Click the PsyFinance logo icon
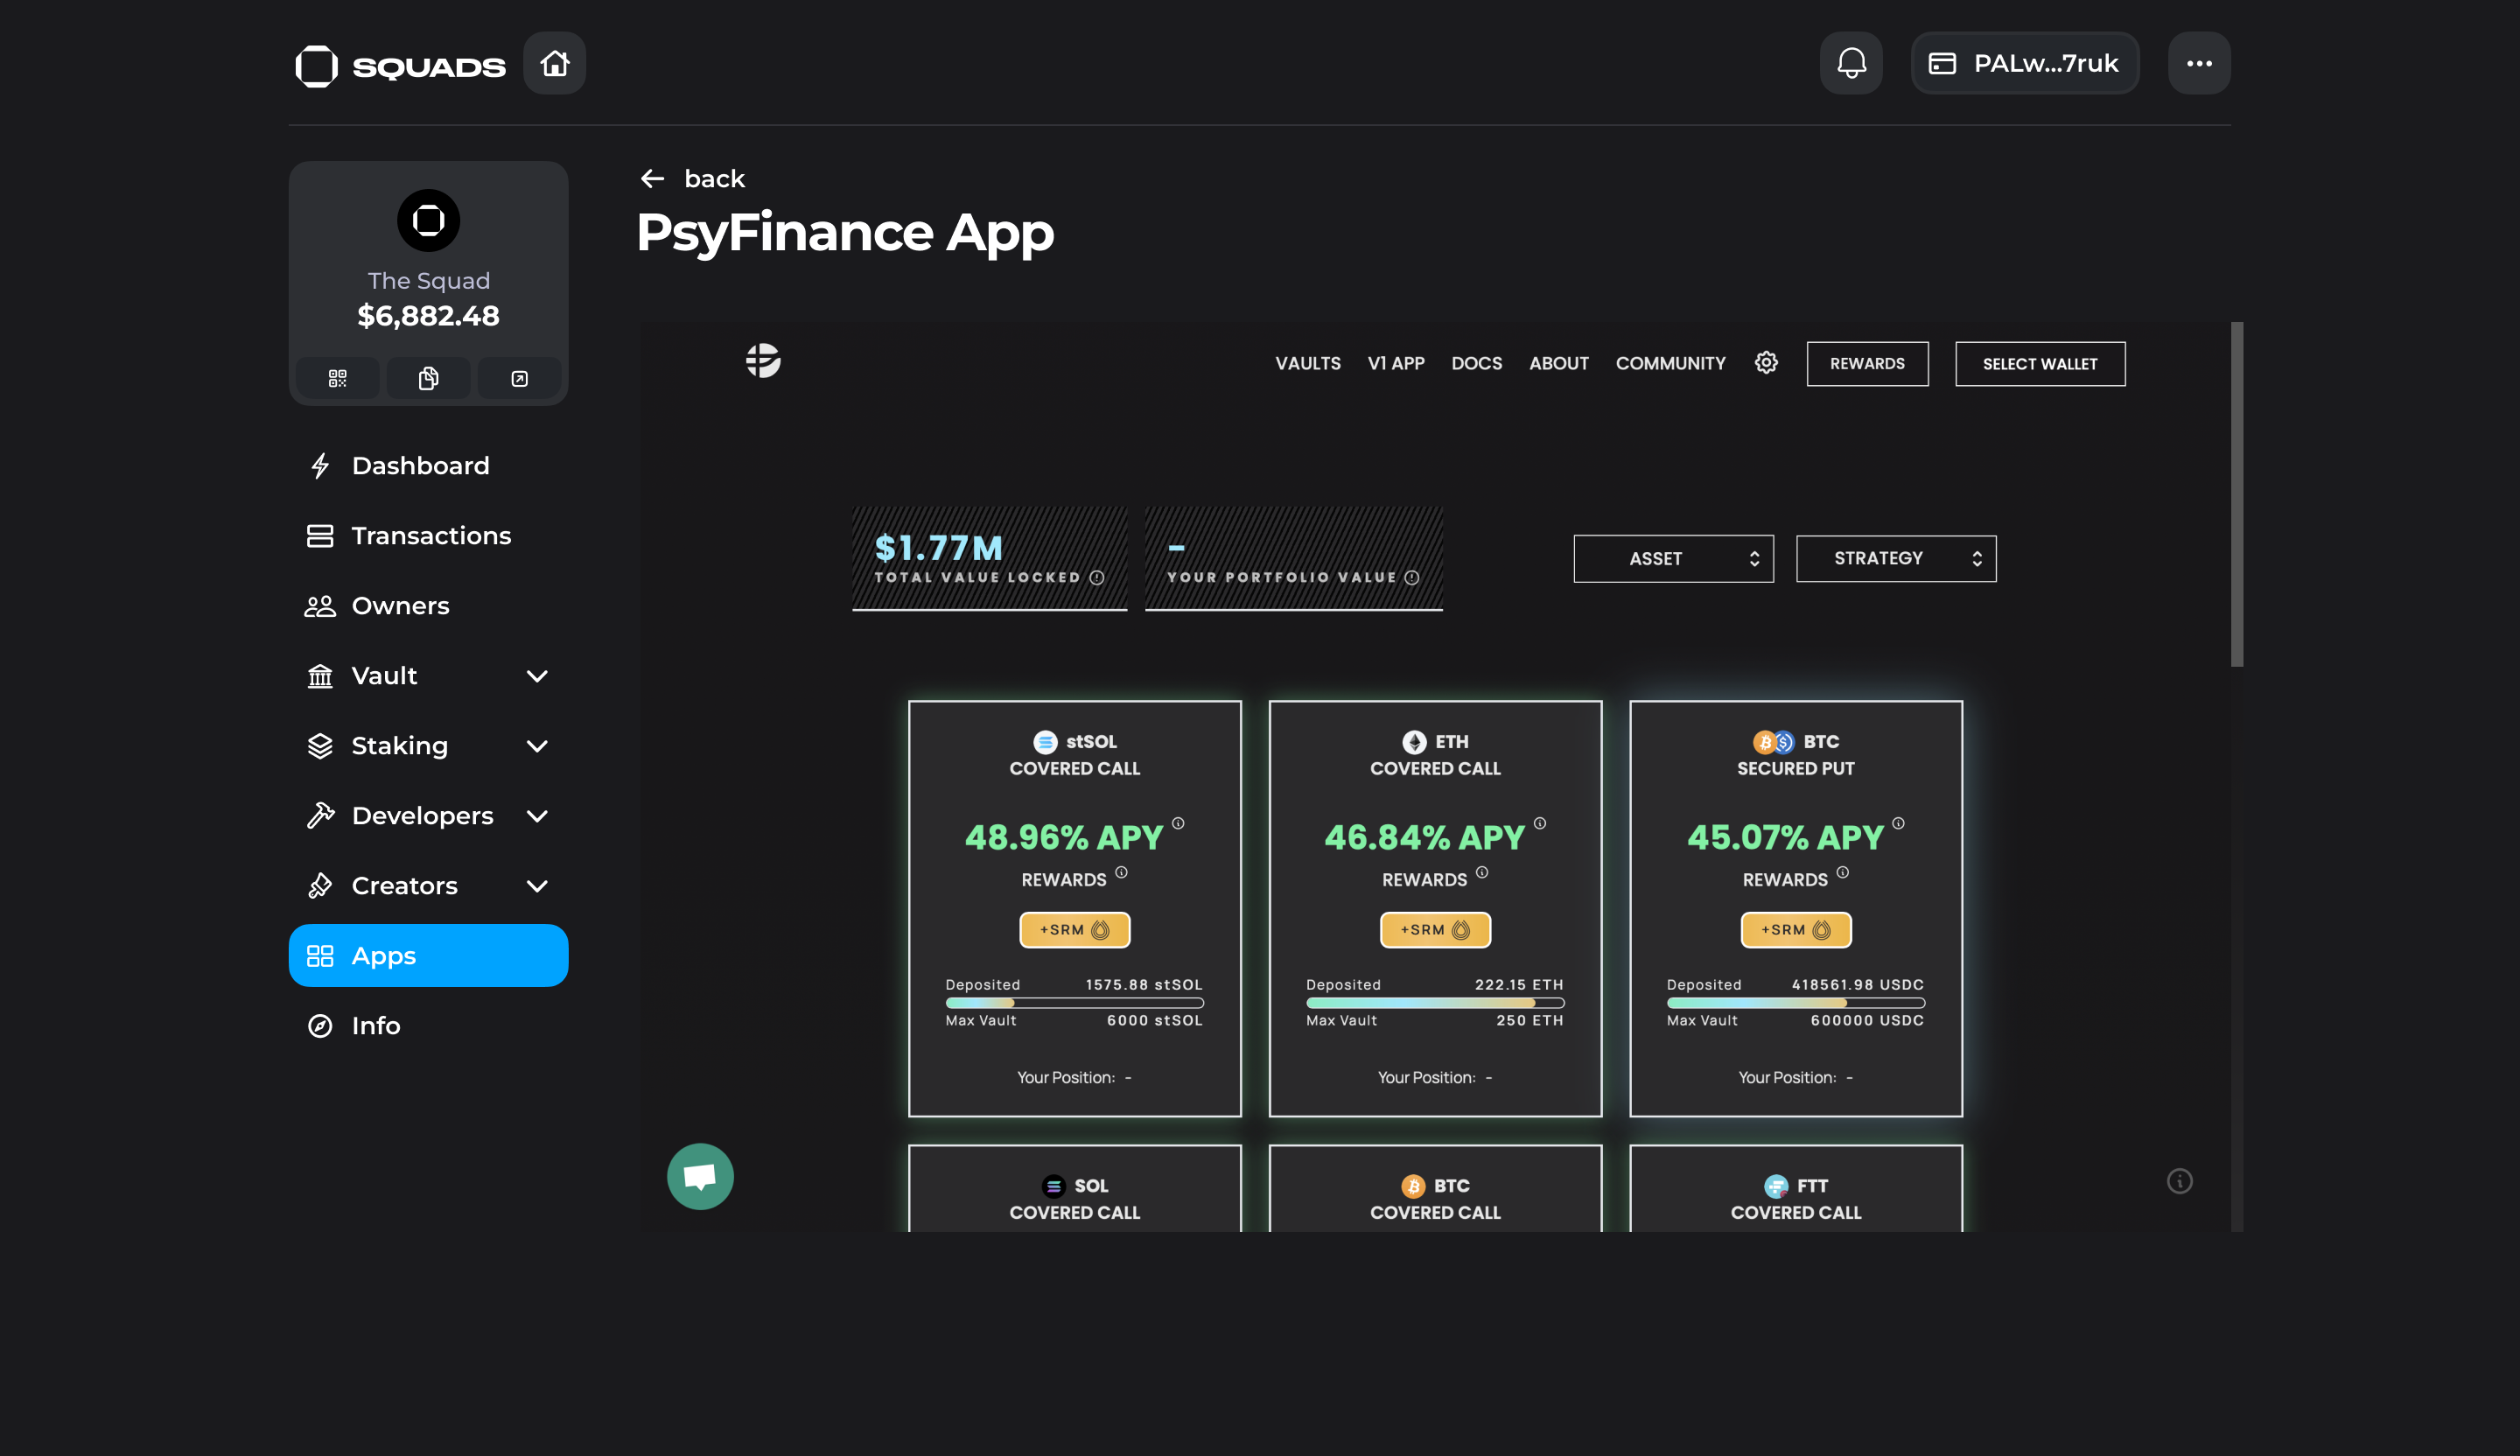2520x1456 pixels. coord(763,361)
